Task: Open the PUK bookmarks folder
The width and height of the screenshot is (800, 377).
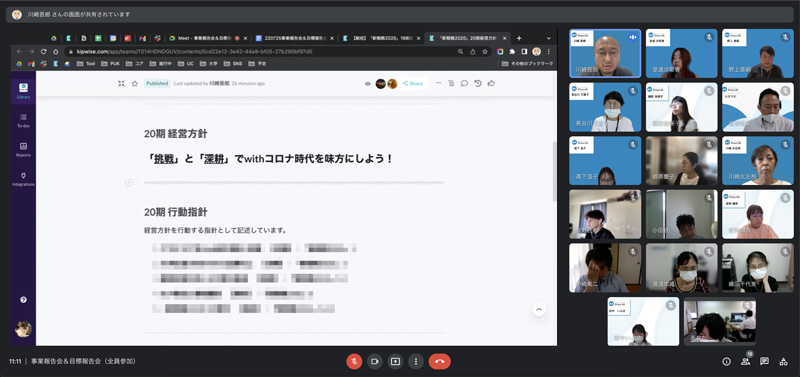Action: 110,64
